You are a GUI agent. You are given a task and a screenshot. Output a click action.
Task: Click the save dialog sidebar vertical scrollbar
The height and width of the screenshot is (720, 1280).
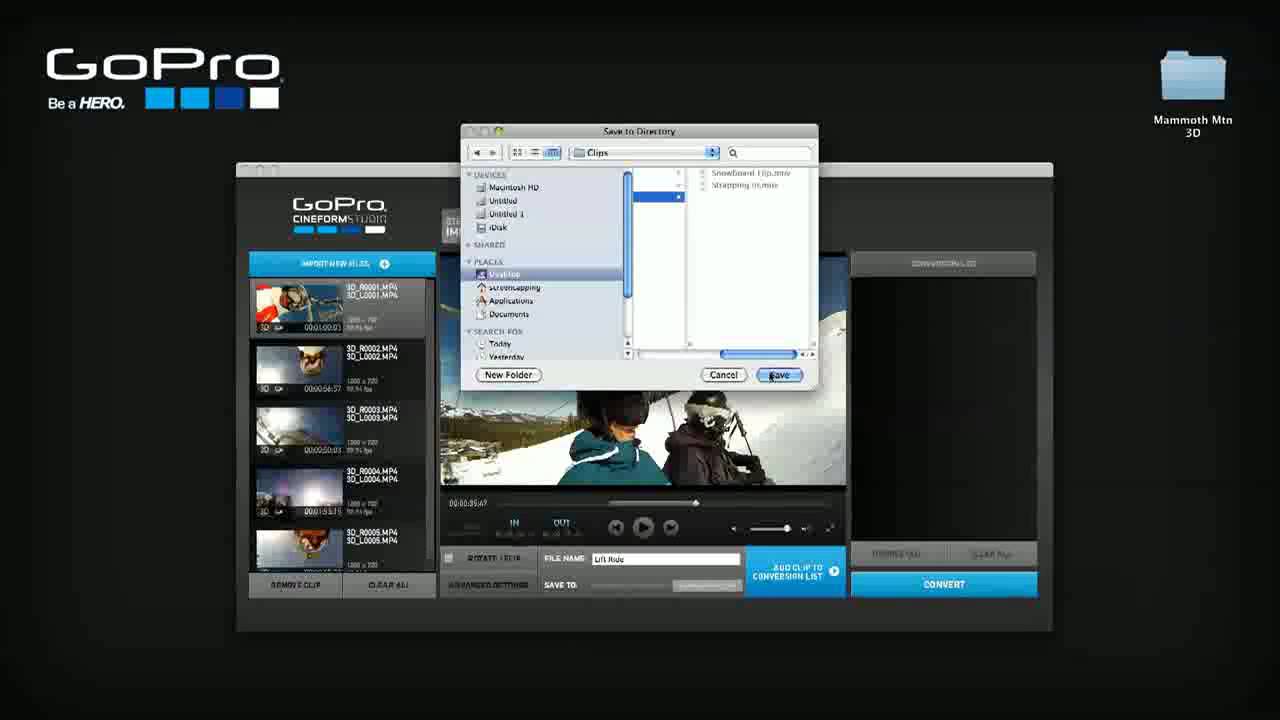coord(627,235)
